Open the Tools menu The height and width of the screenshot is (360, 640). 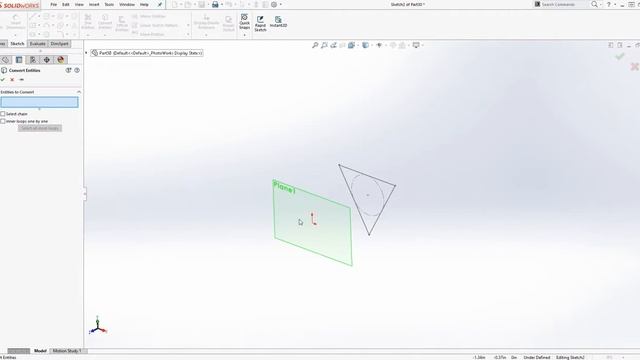[x=109, y=4]
